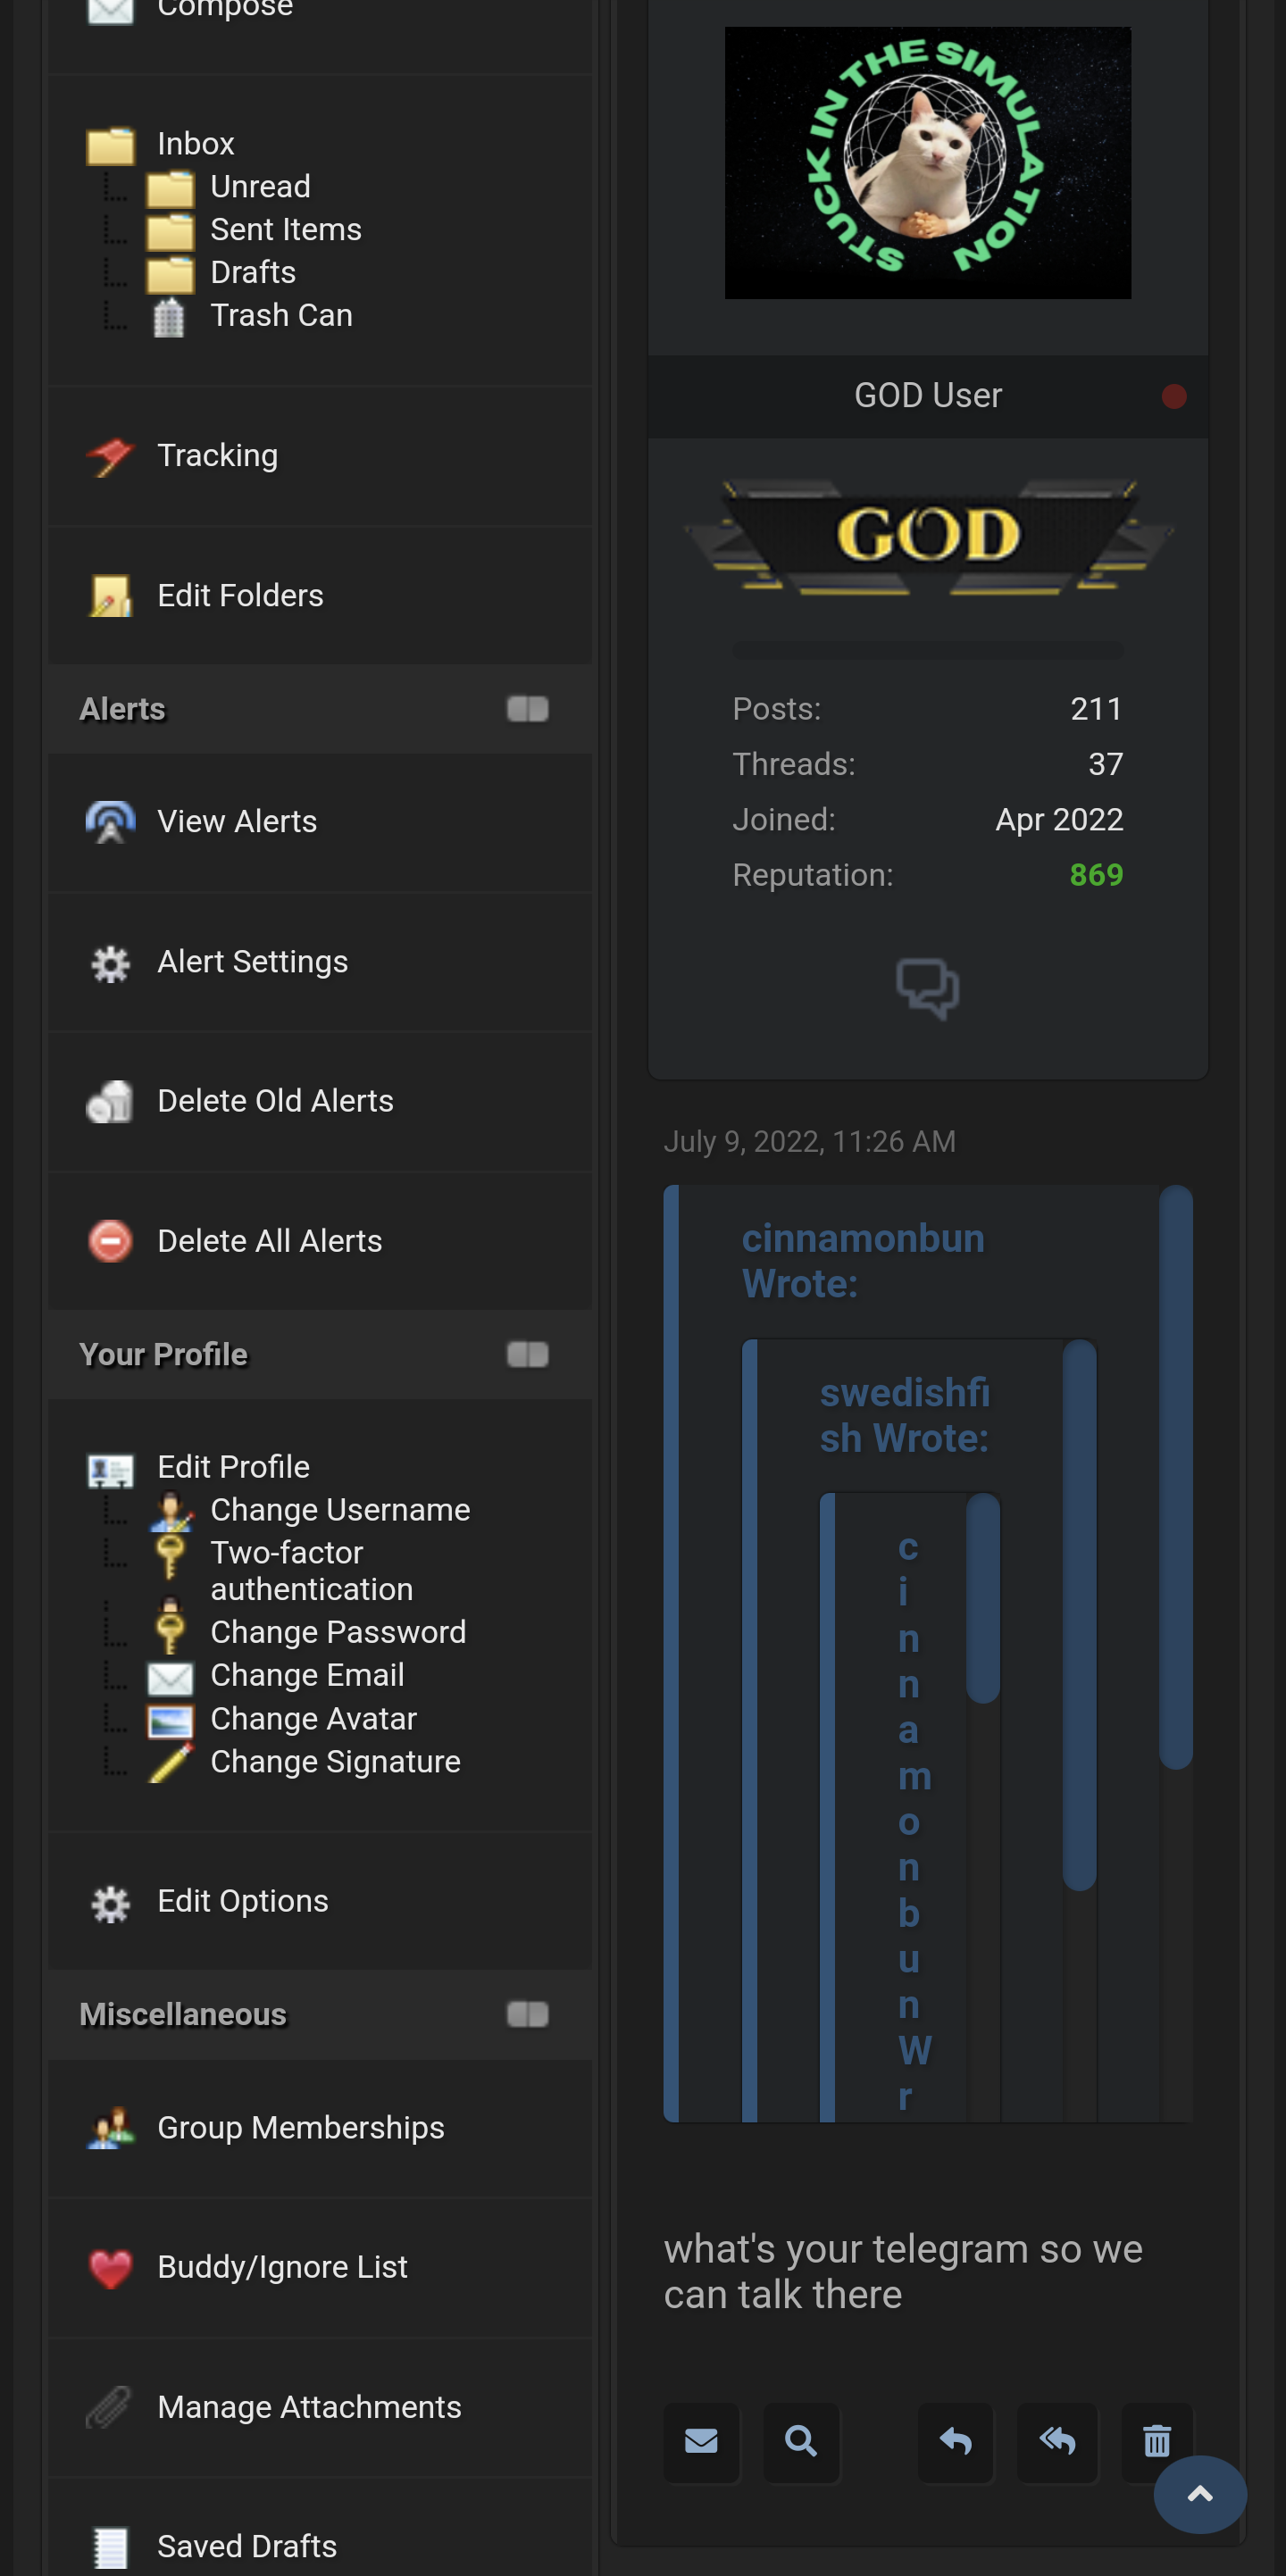Collapse the Alerts section toggle

click(527, 709)
